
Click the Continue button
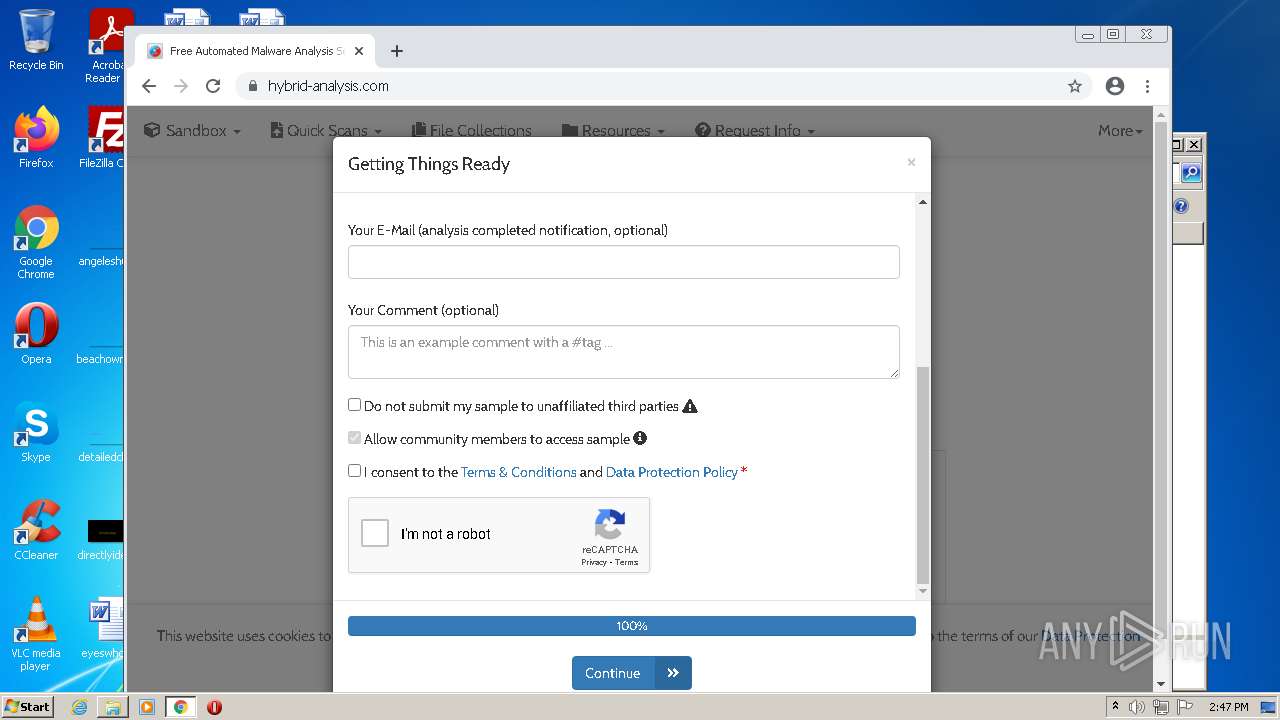[632, 673]
